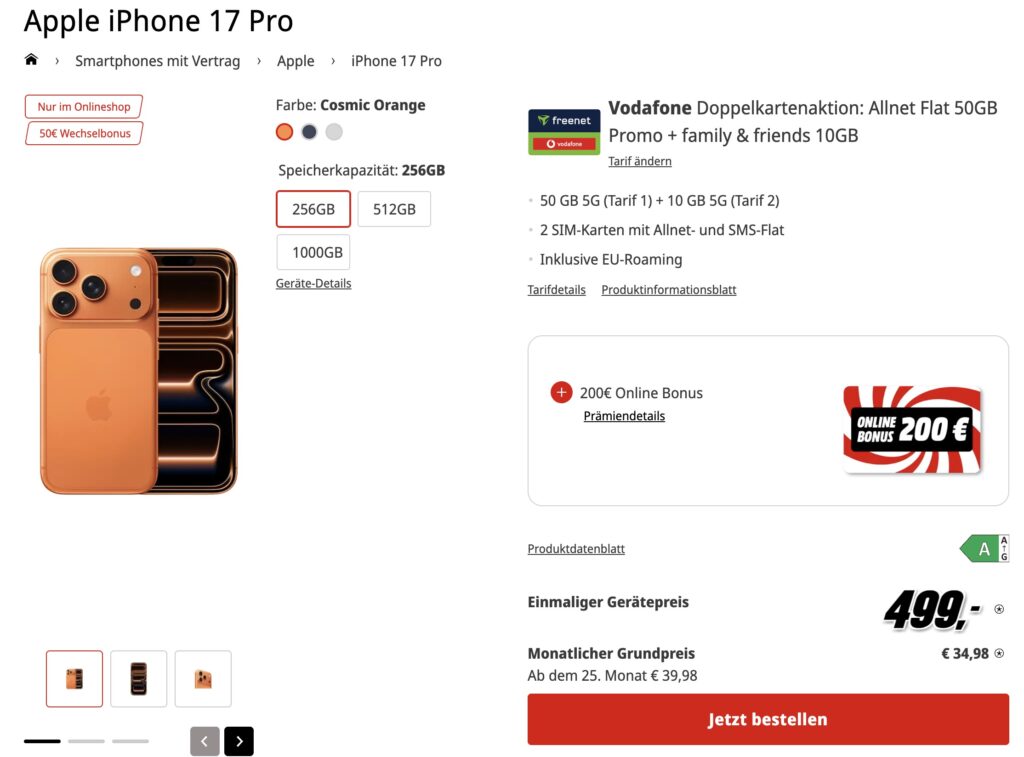Screen dimensions: 1024x757
Task: Expand the Geräte-Details link
Action: click(x=313, y=283)
